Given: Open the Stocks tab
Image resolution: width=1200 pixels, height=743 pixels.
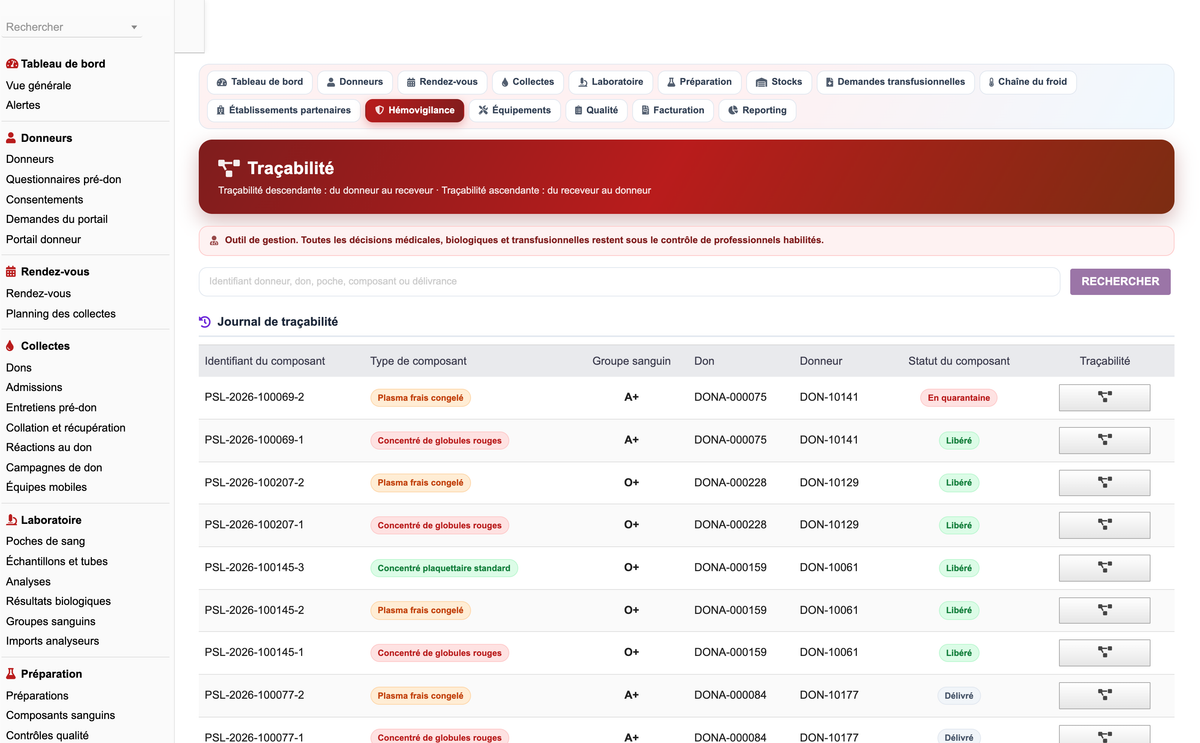Looking at the screenshot, I should pyautogui.click(x=779, y=82).
